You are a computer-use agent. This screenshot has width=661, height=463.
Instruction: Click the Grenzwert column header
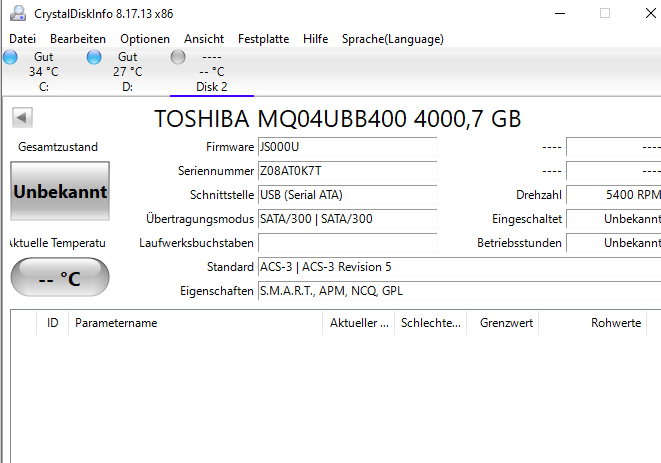502,323
